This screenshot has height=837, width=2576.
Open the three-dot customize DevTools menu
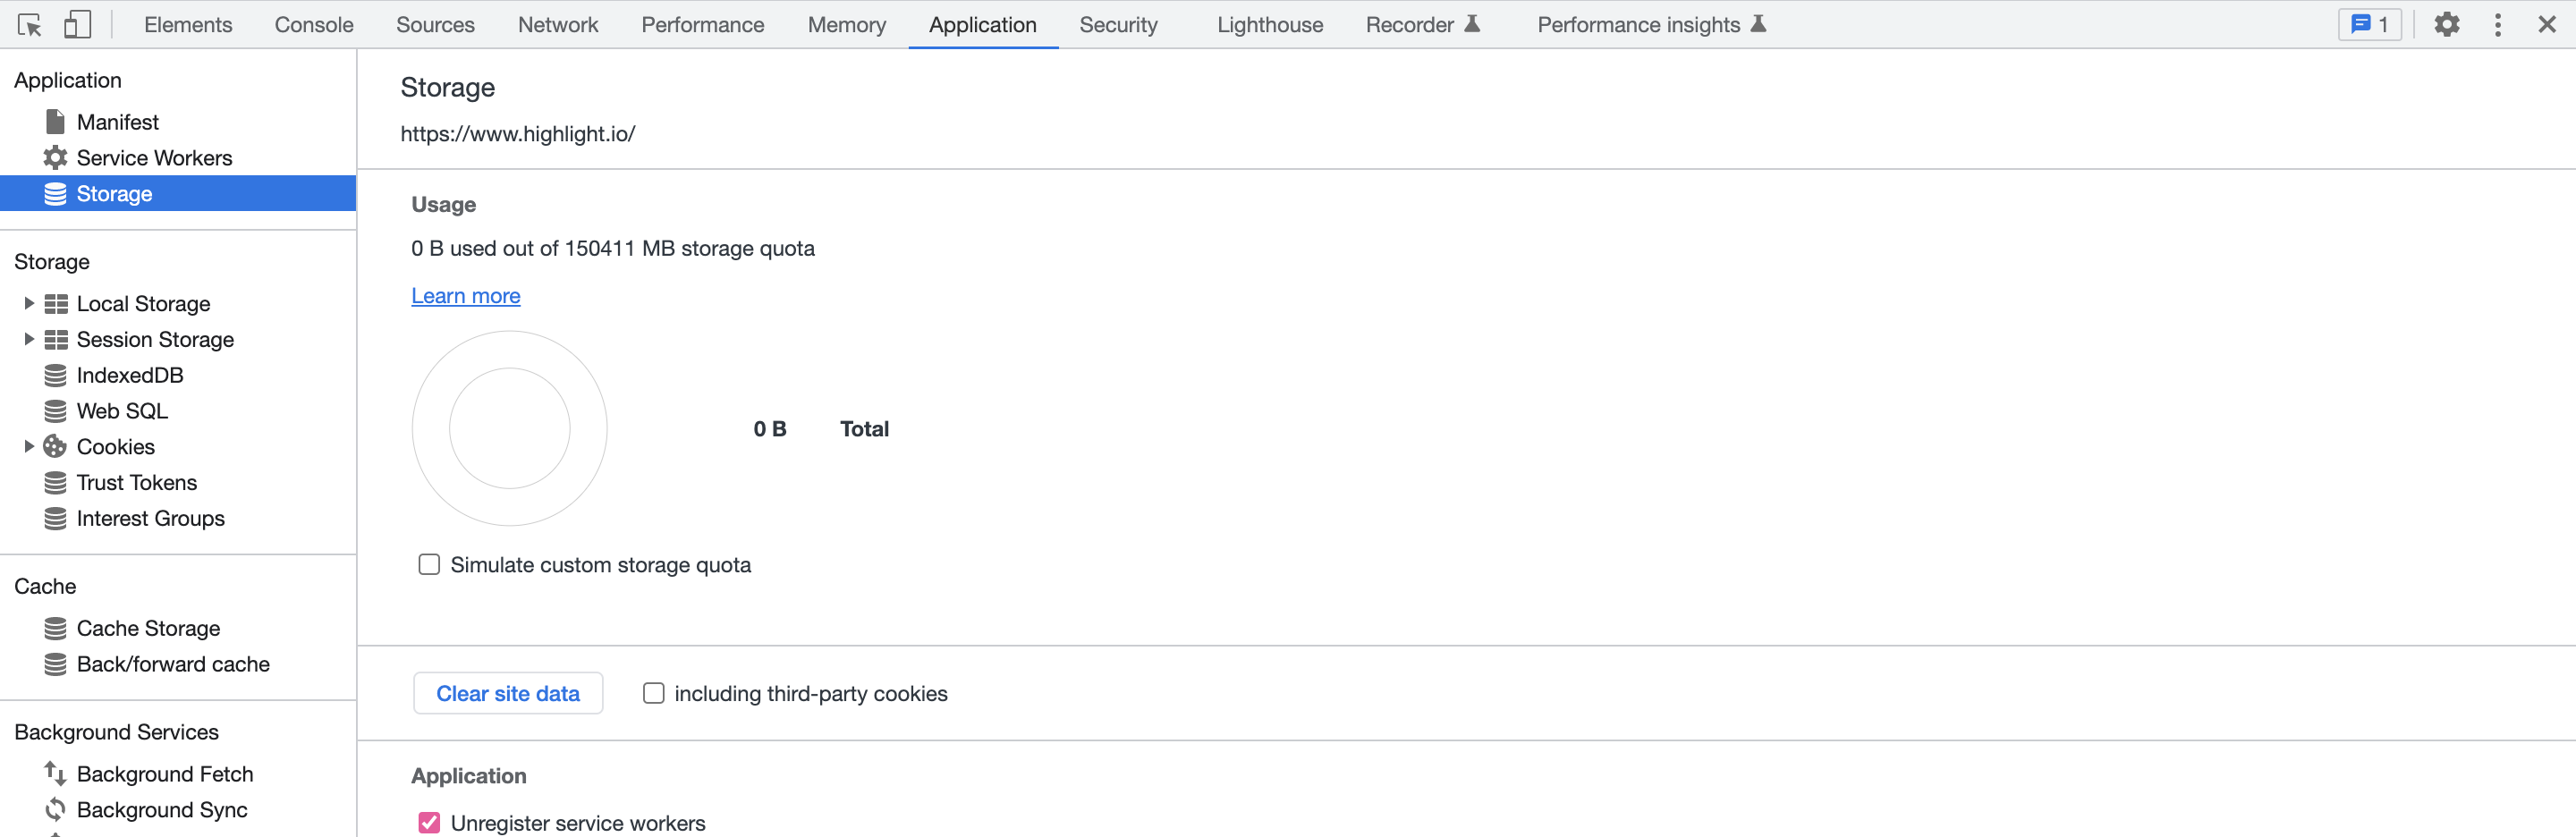coord(2497,25)
